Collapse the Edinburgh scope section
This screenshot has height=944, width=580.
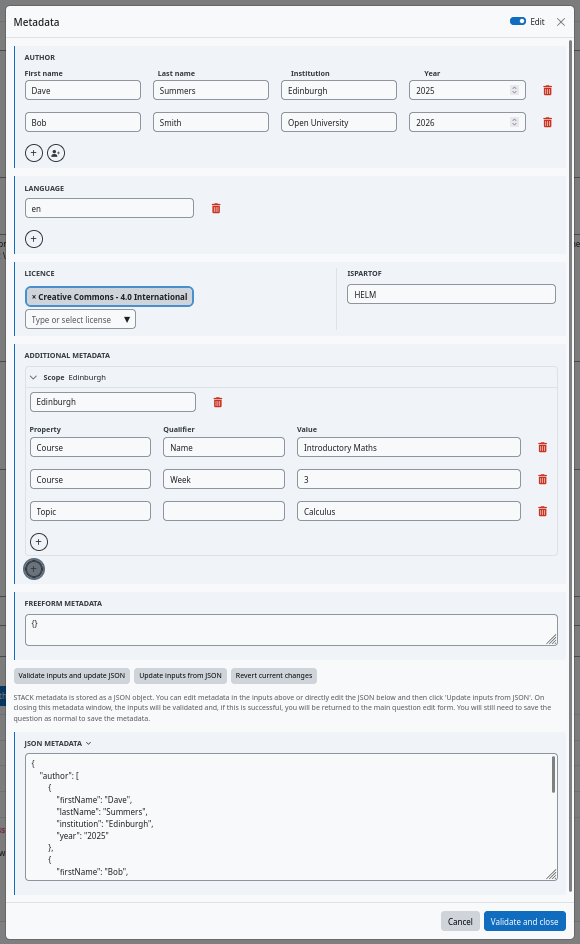click(x=34, y=377)
